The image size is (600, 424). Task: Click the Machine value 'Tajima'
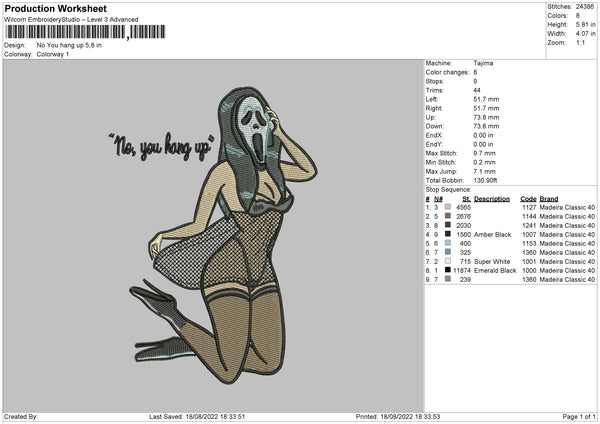pos(483,63)
